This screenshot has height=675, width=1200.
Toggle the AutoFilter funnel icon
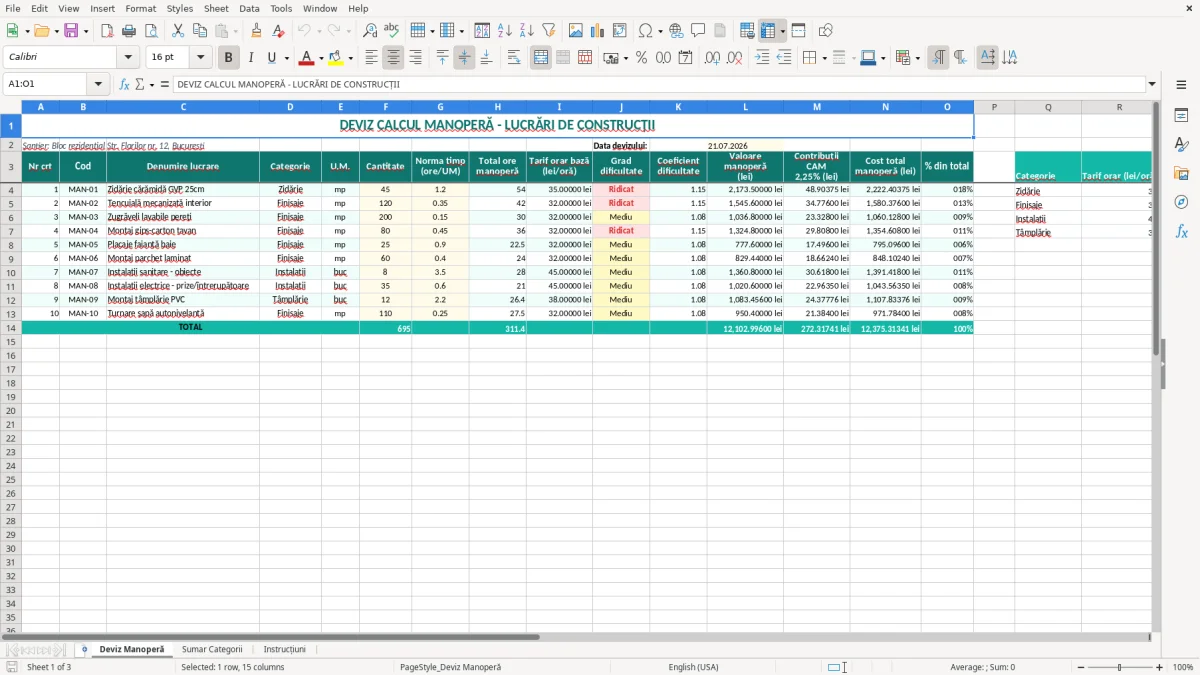tap(549, 31)
